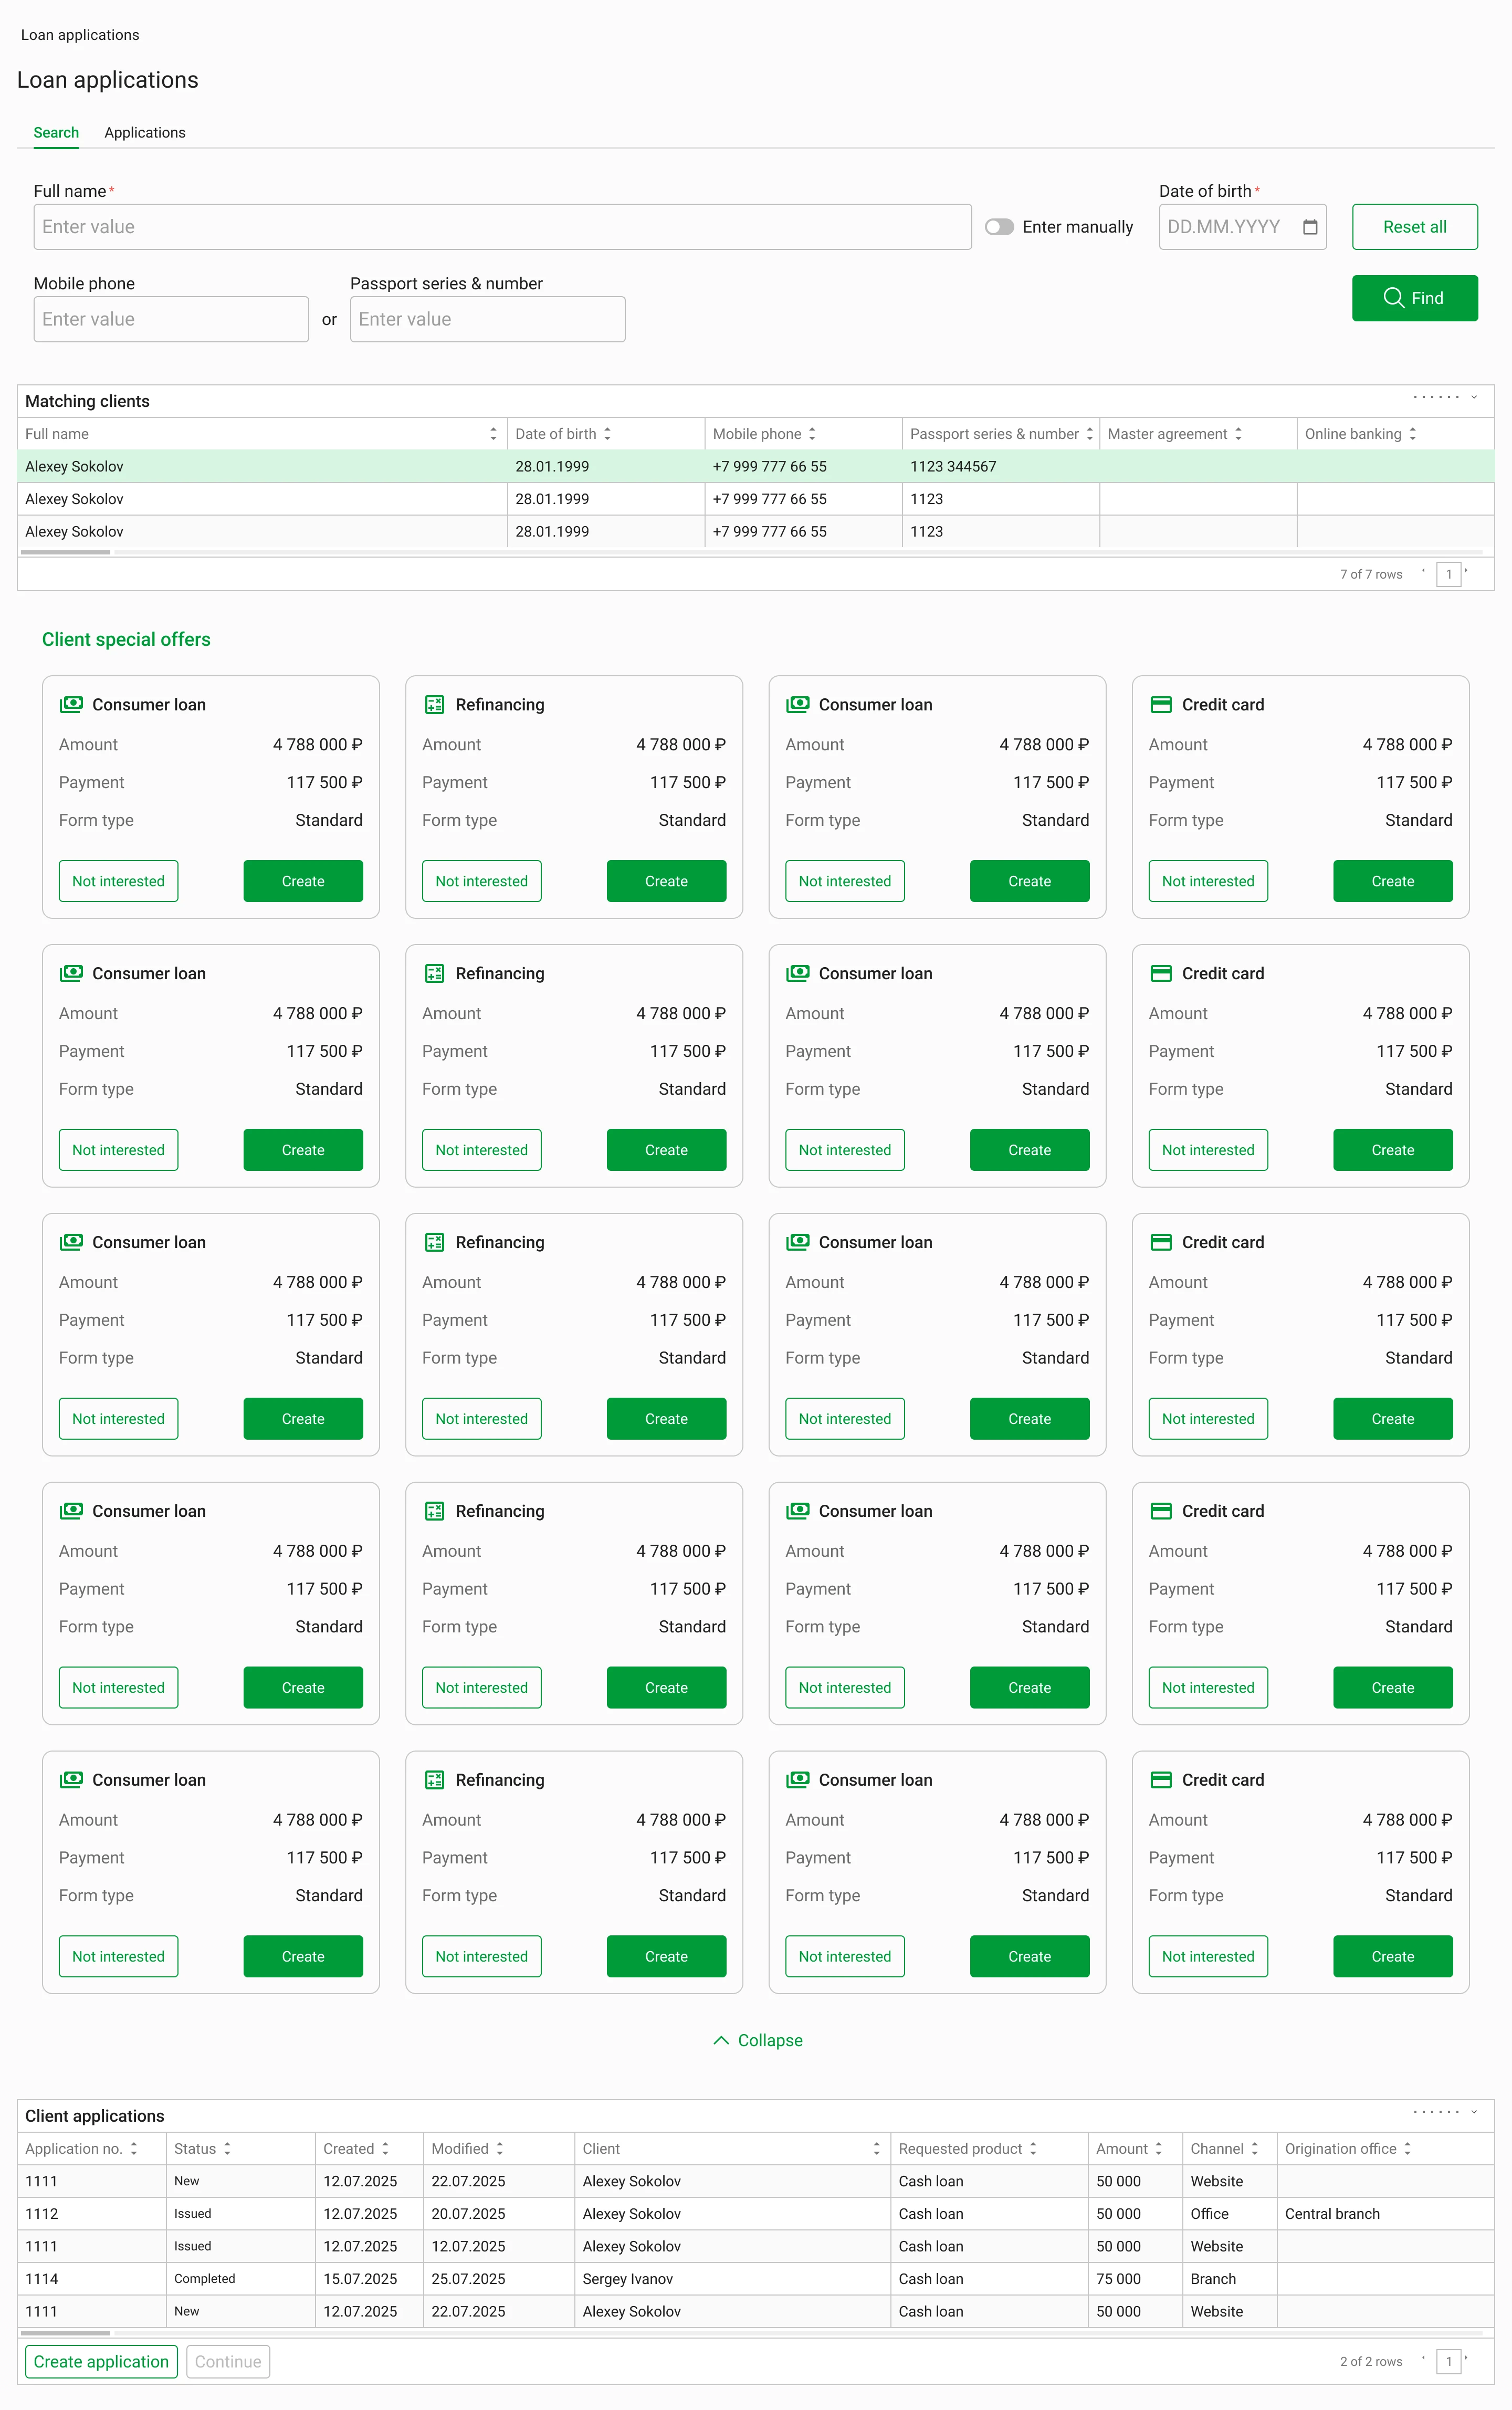Sort applications by Channel column
This screenshot has height=2410, width=1512.
click(x=1254, y=2149)
